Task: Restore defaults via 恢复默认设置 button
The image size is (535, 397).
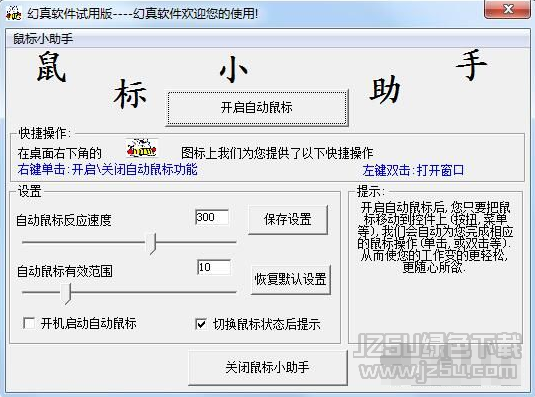Action: click(291, 280)
